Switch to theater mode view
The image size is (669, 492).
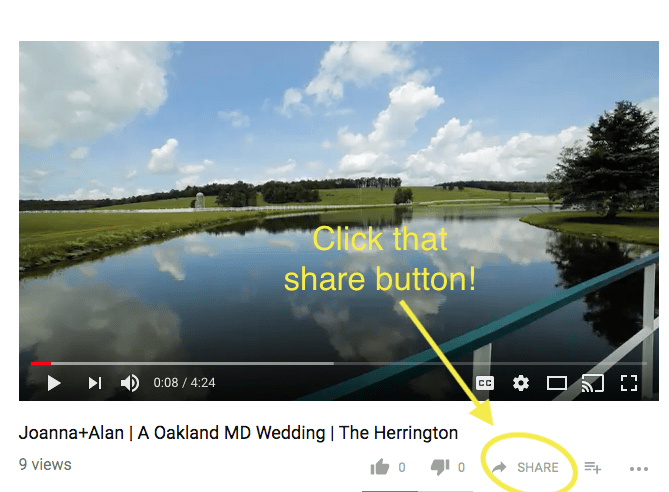point(557,383)
